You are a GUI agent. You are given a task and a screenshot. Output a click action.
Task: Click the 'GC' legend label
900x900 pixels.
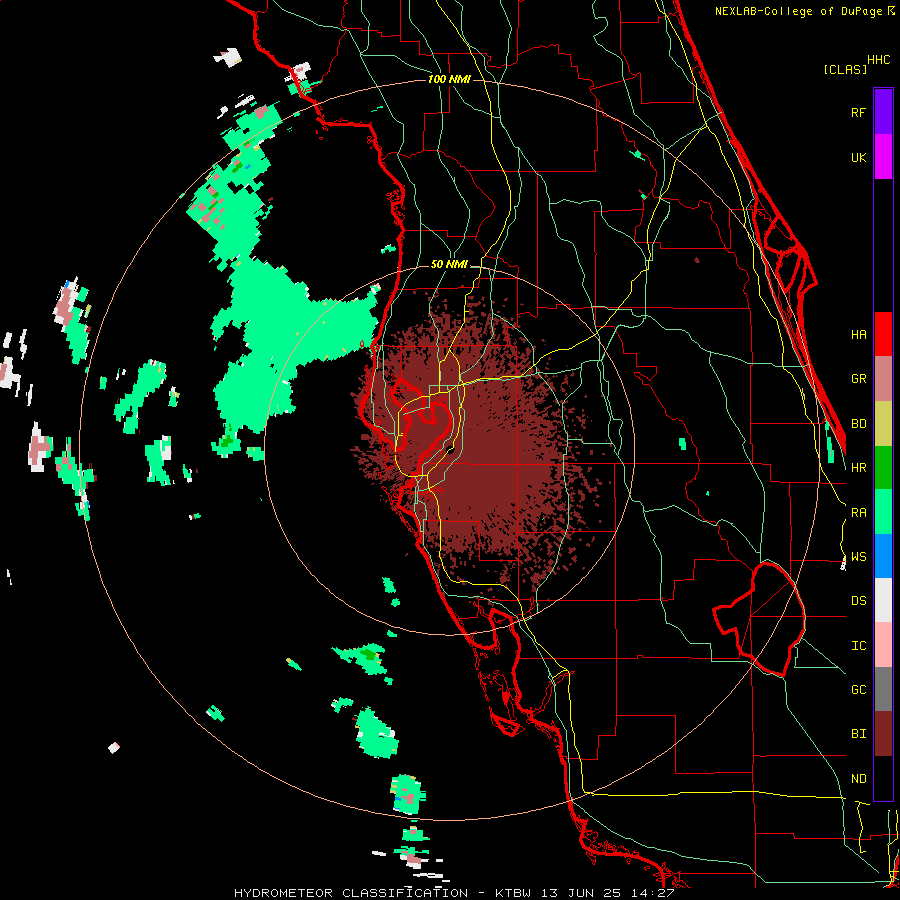click(x=858, y=690)
